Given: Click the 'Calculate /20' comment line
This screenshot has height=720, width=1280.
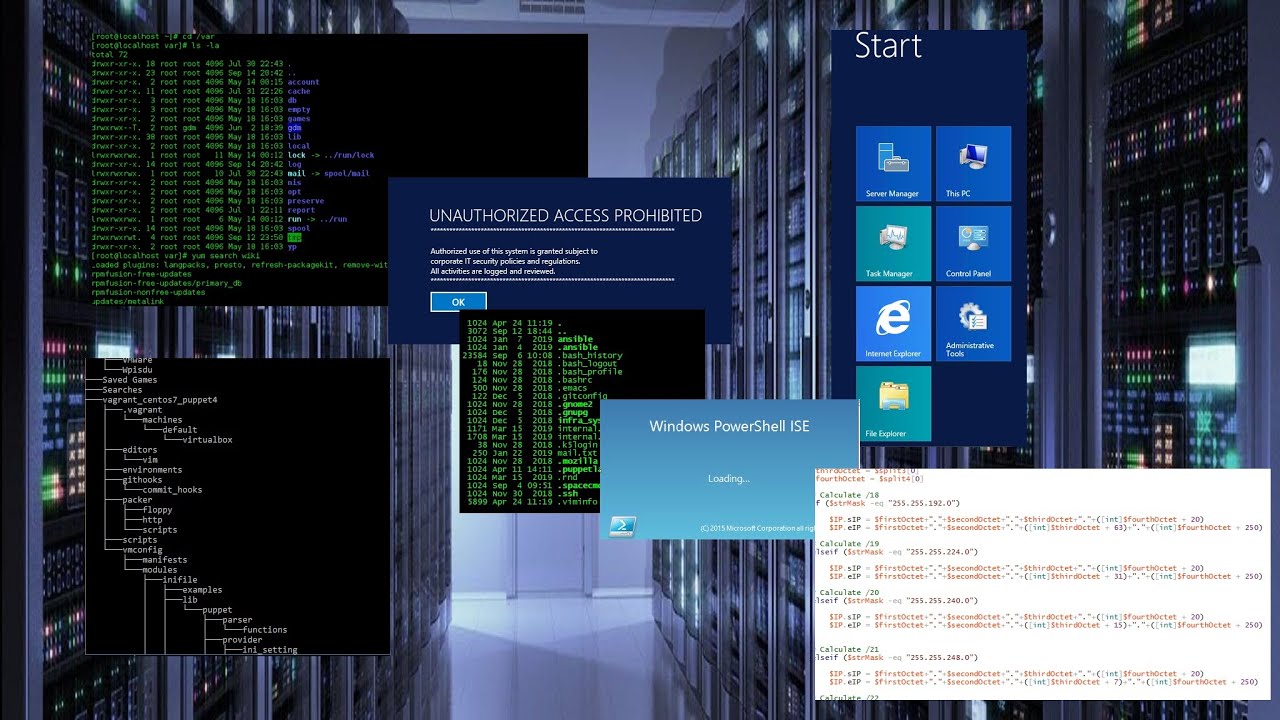Looking at the screenshot, I should [848, 592].
